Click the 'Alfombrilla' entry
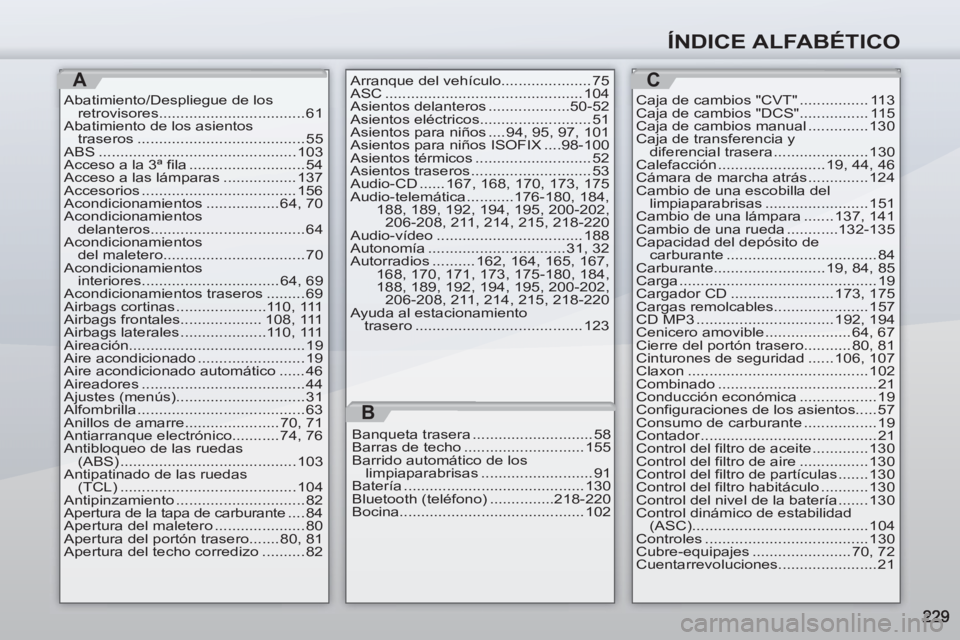 [193, 409]
